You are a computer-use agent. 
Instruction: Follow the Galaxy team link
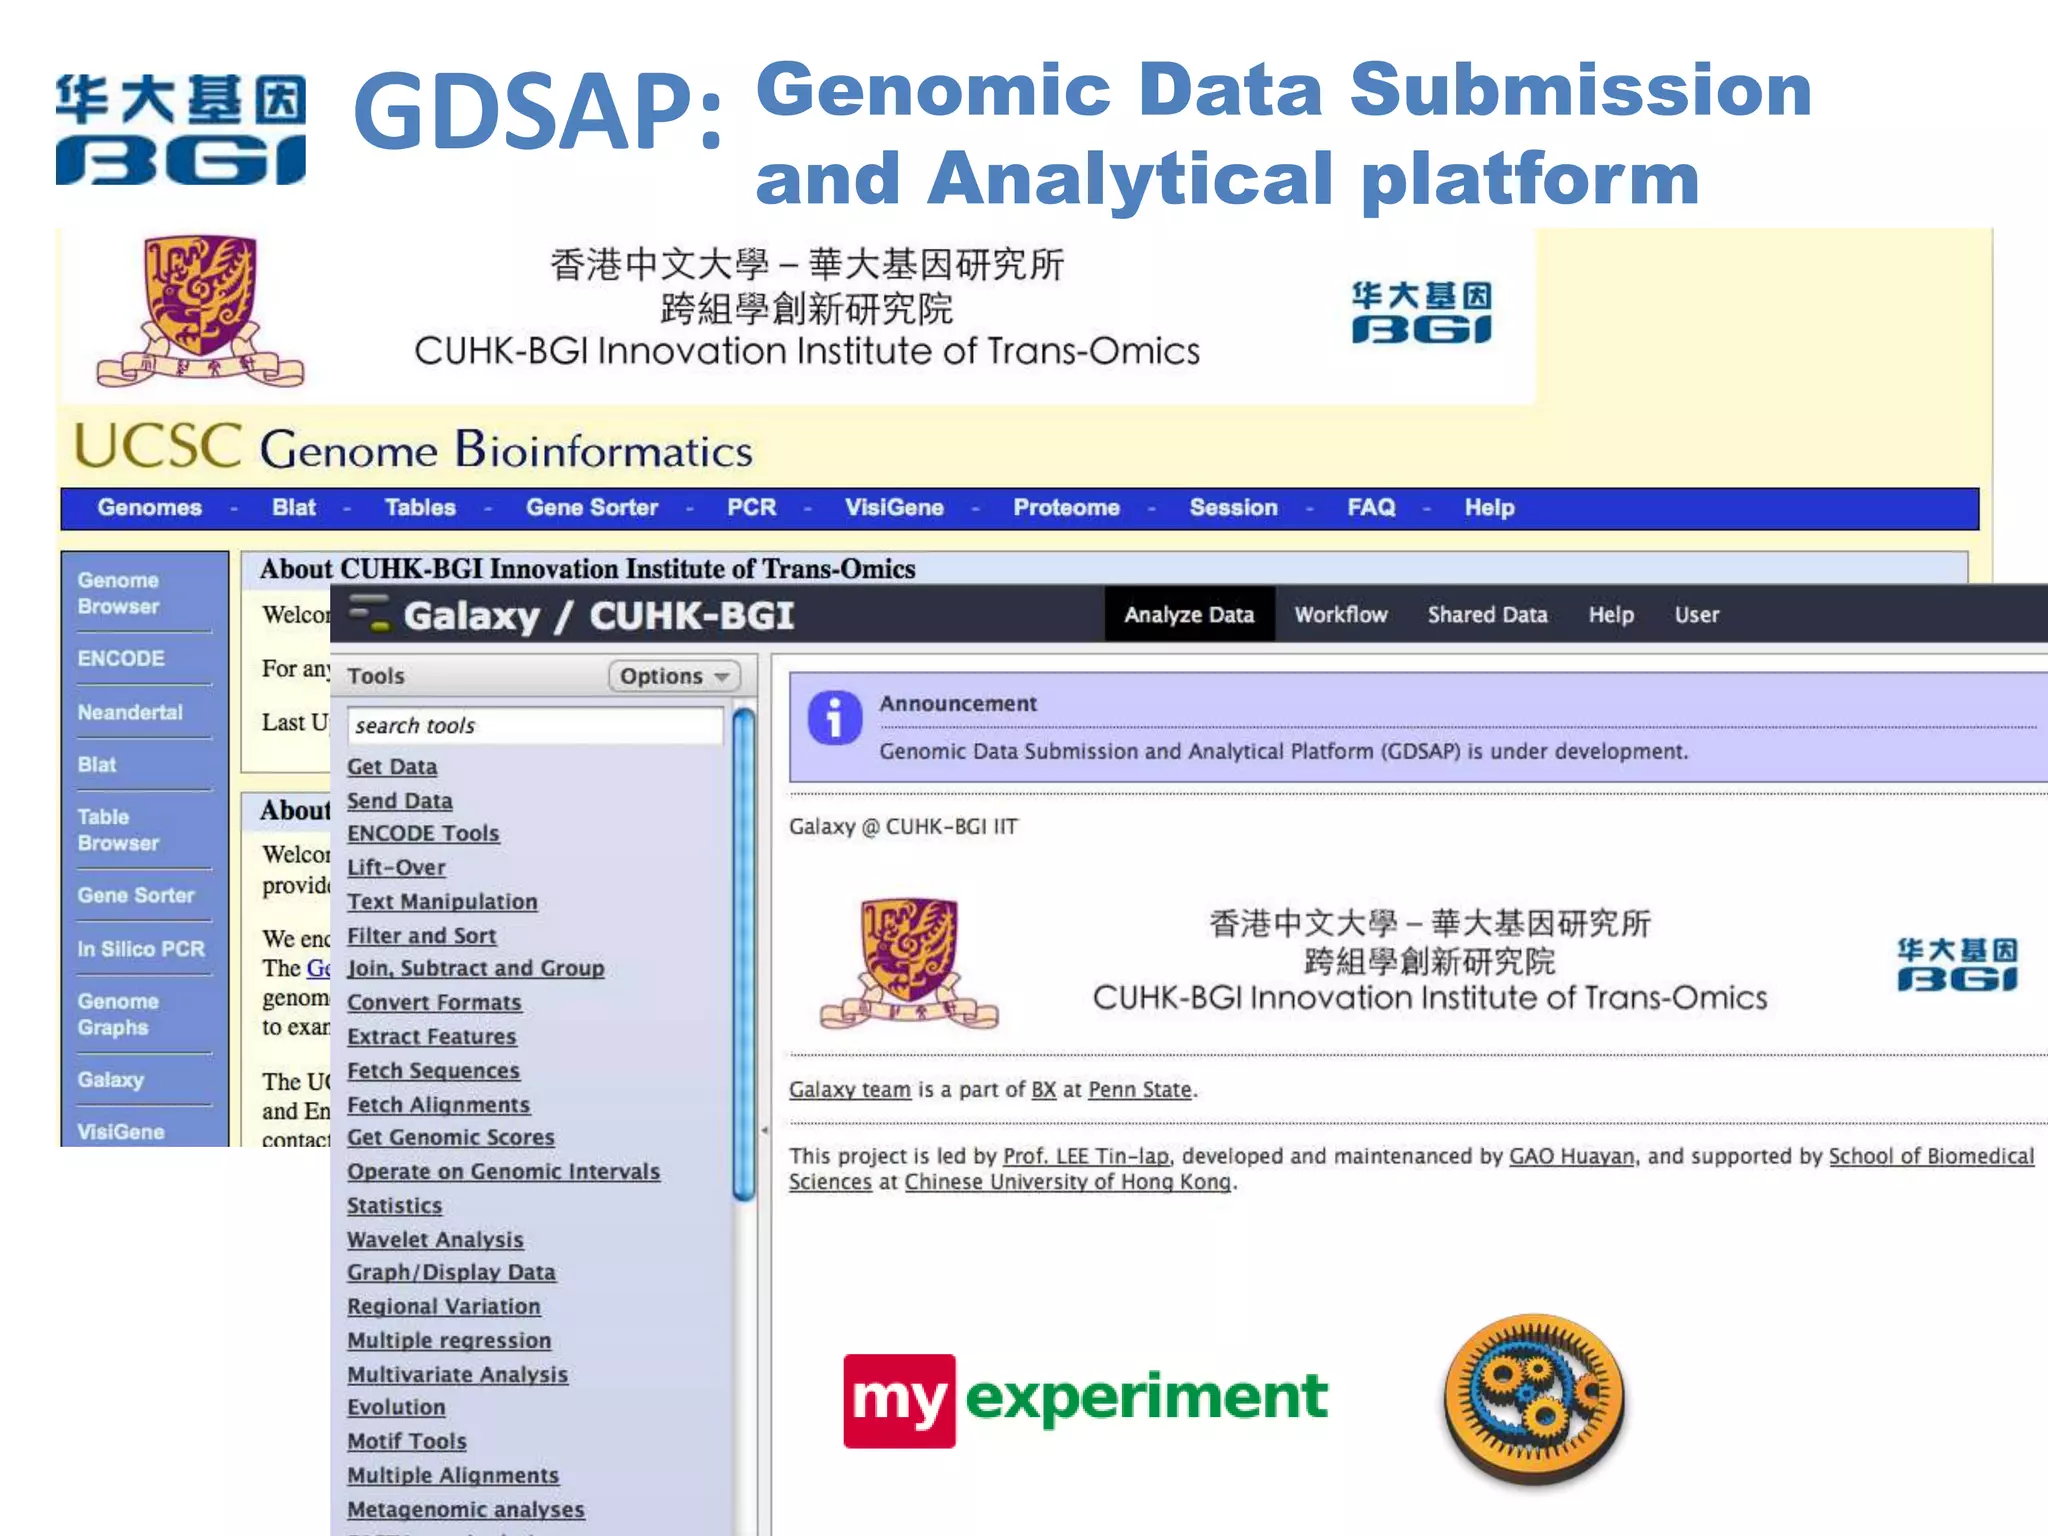(850, 1090)
